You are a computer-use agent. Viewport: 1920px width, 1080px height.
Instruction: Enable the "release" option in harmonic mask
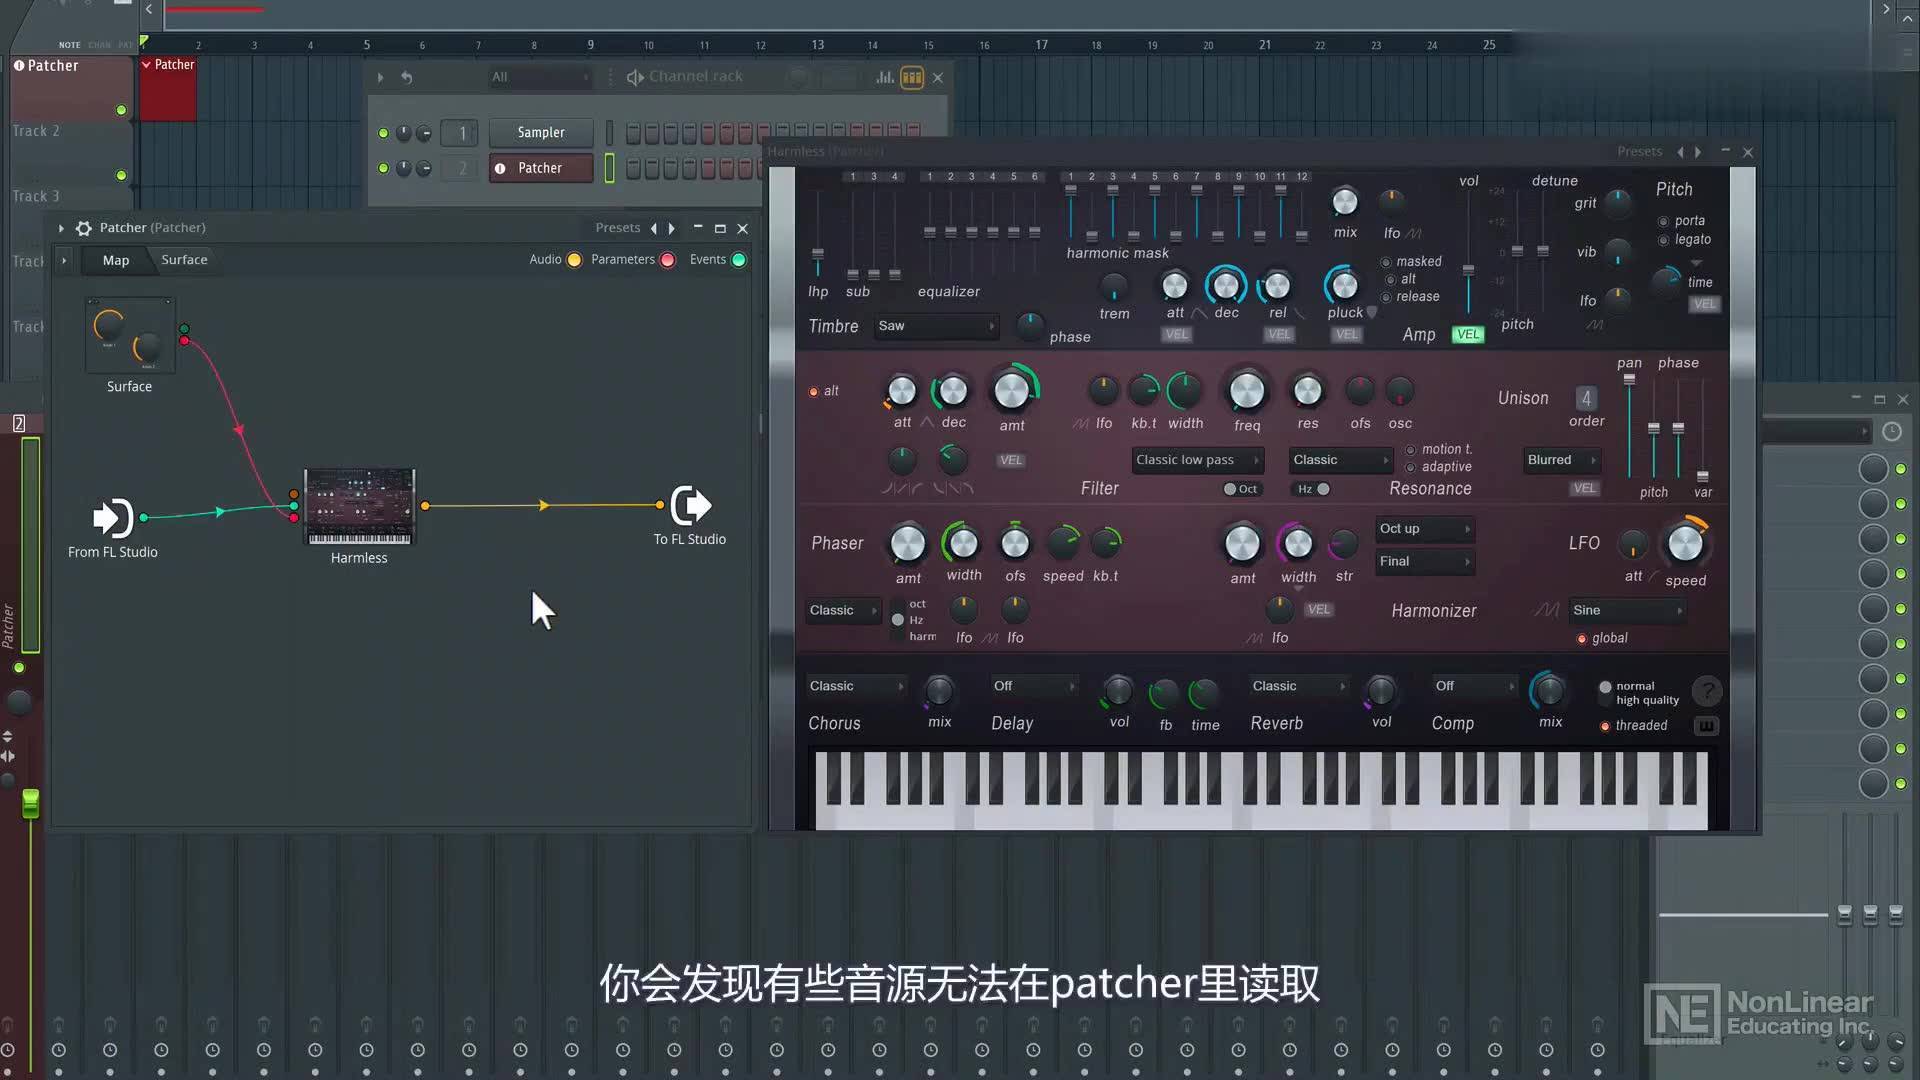1386,297
